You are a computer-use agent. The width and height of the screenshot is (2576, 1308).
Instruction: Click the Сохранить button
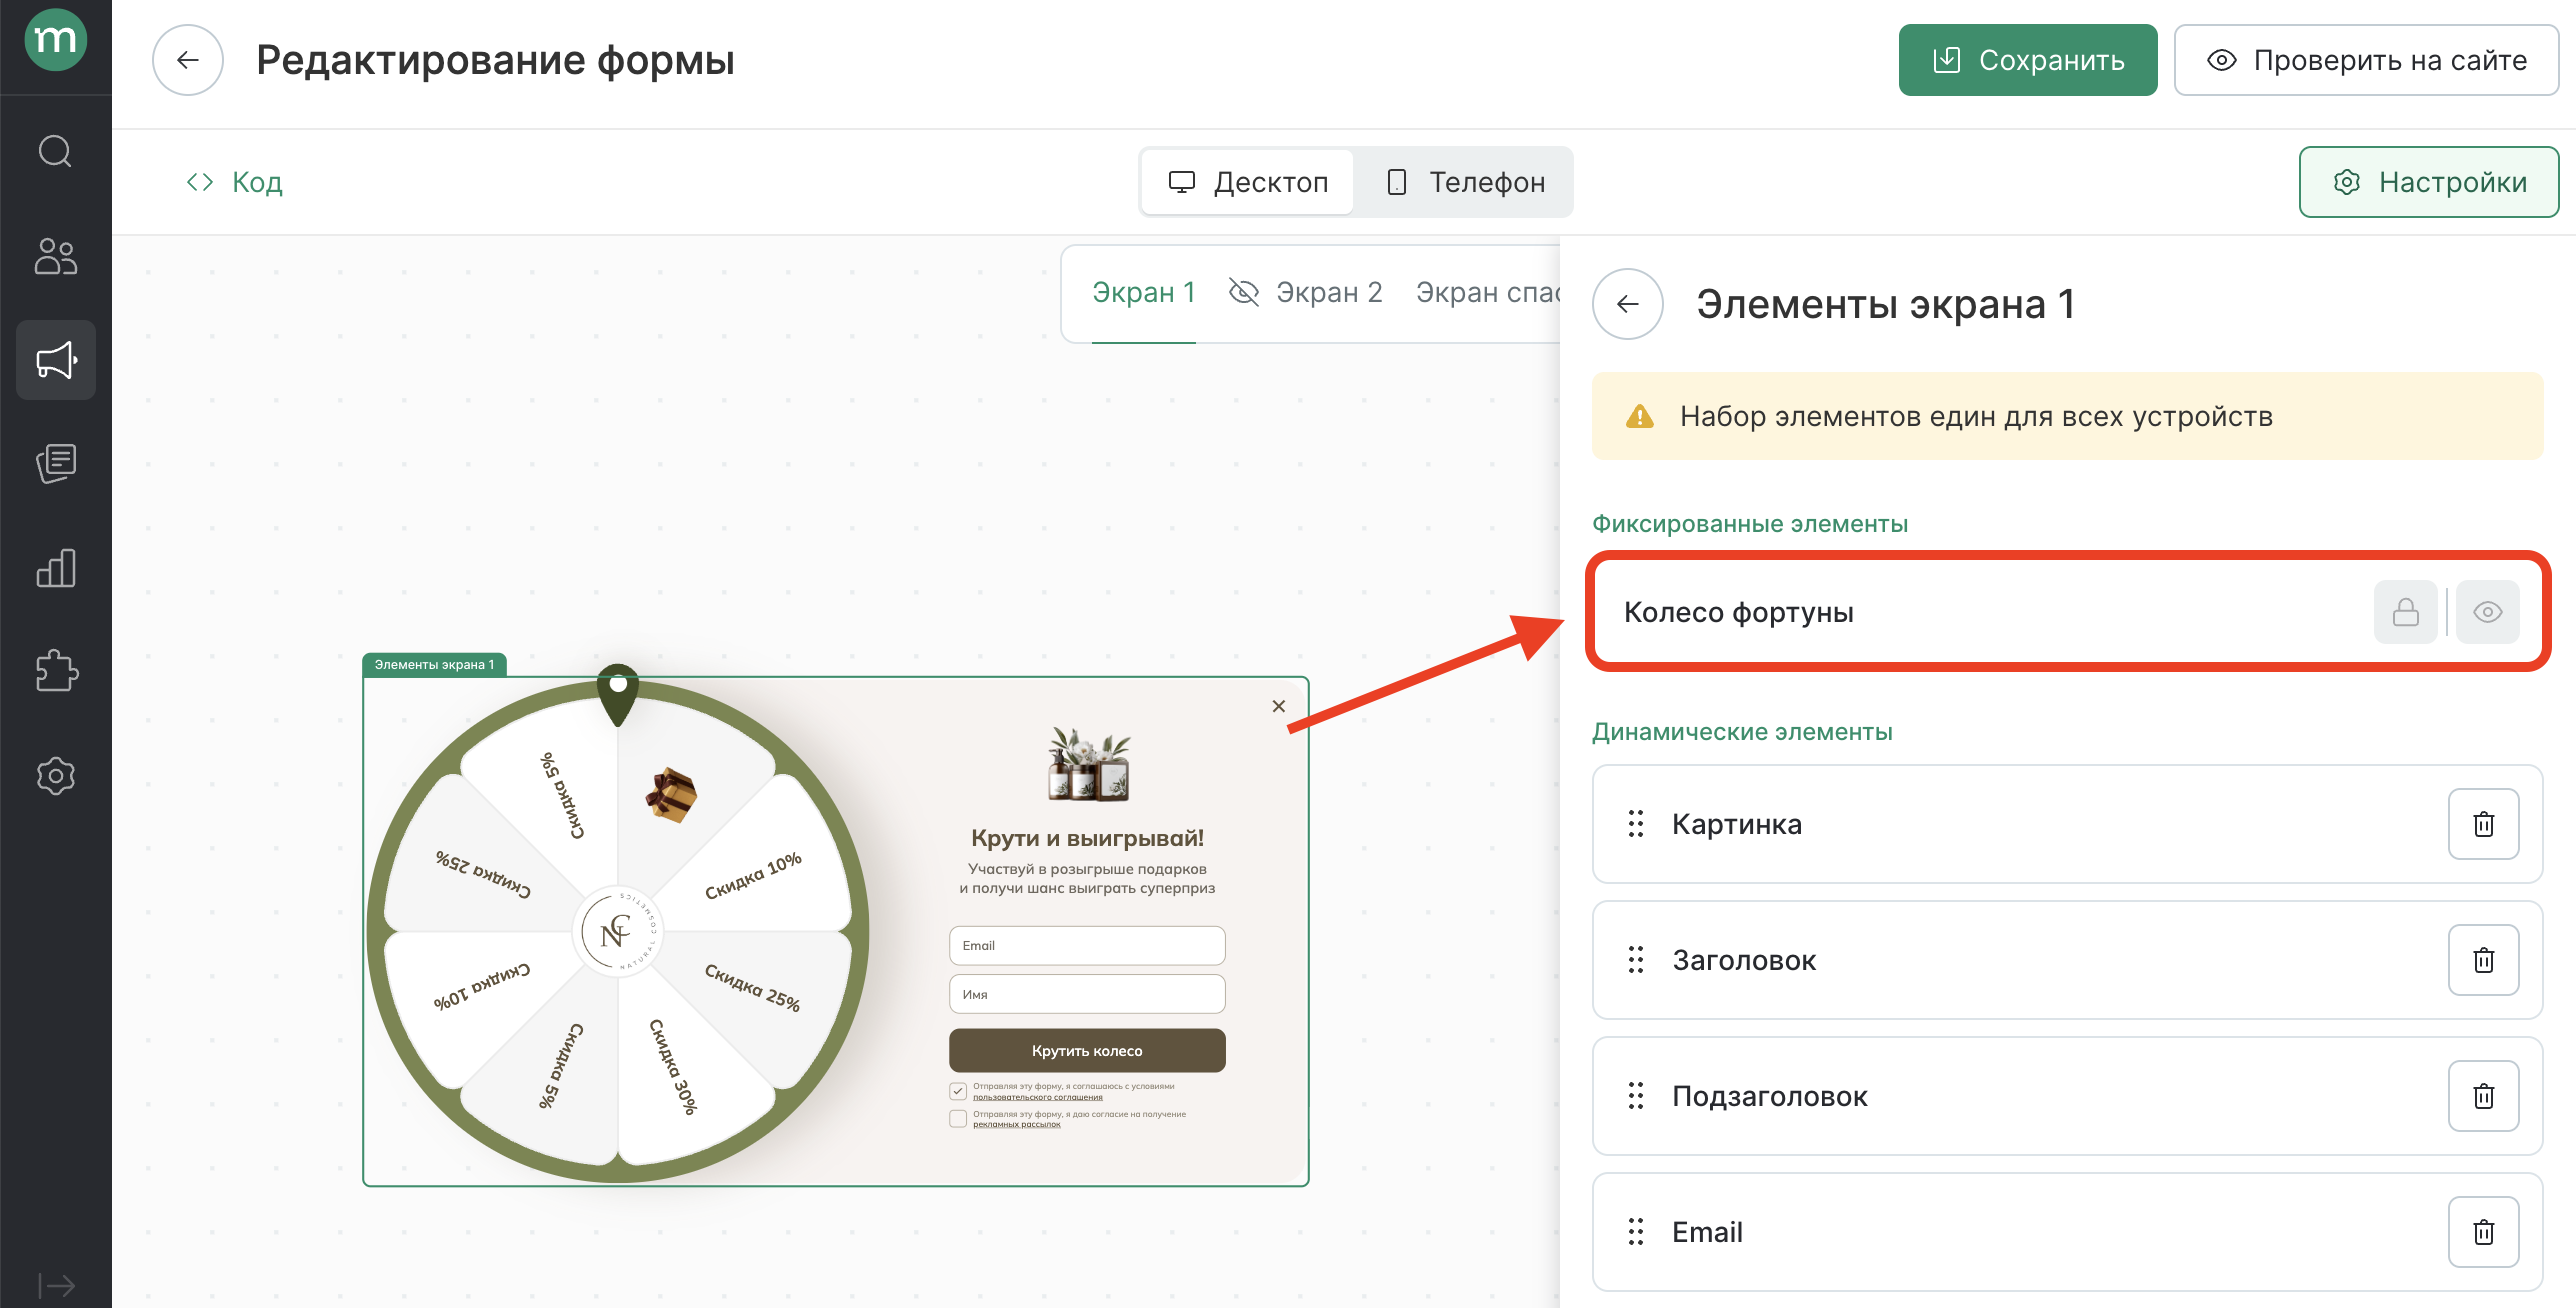(x=2027, y=60)
